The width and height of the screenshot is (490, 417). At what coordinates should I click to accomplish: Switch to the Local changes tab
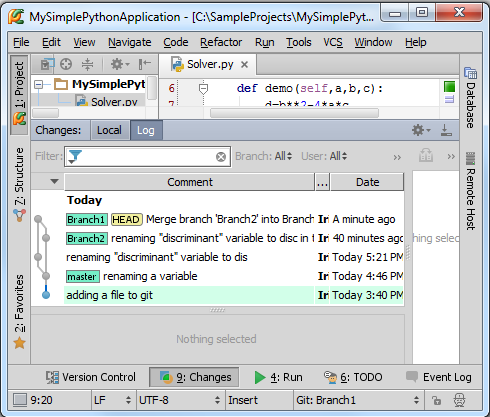109,130
